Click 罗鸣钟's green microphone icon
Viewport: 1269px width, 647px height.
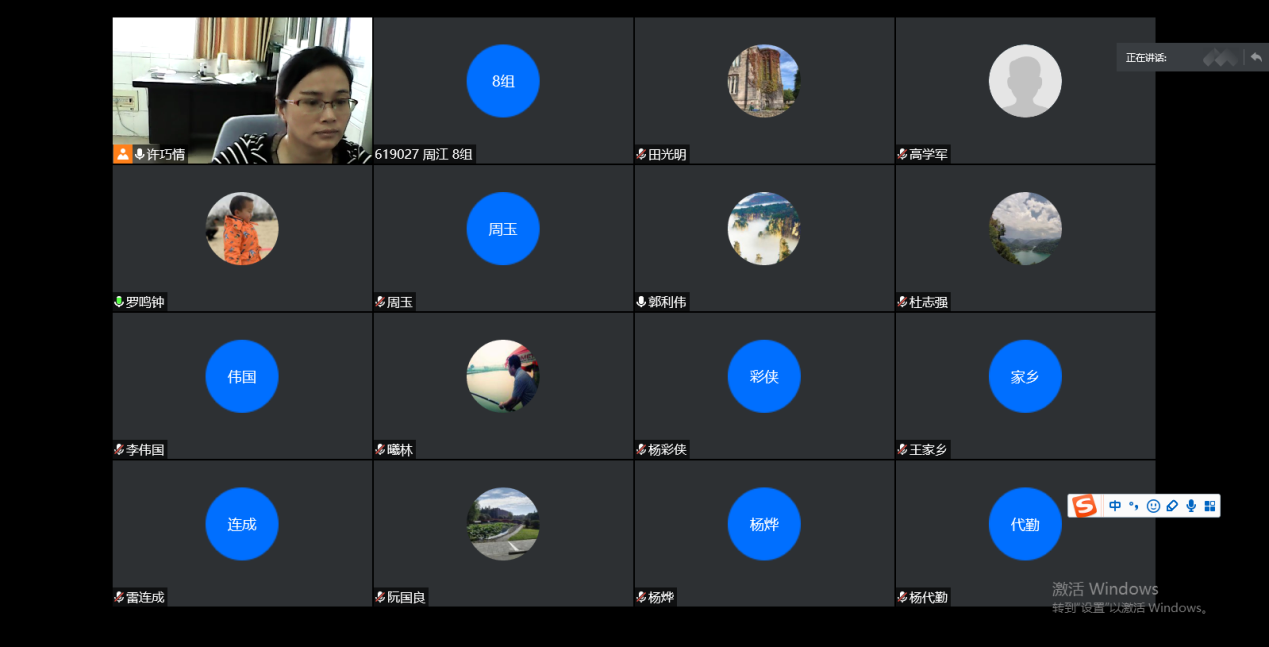[119, 302]
